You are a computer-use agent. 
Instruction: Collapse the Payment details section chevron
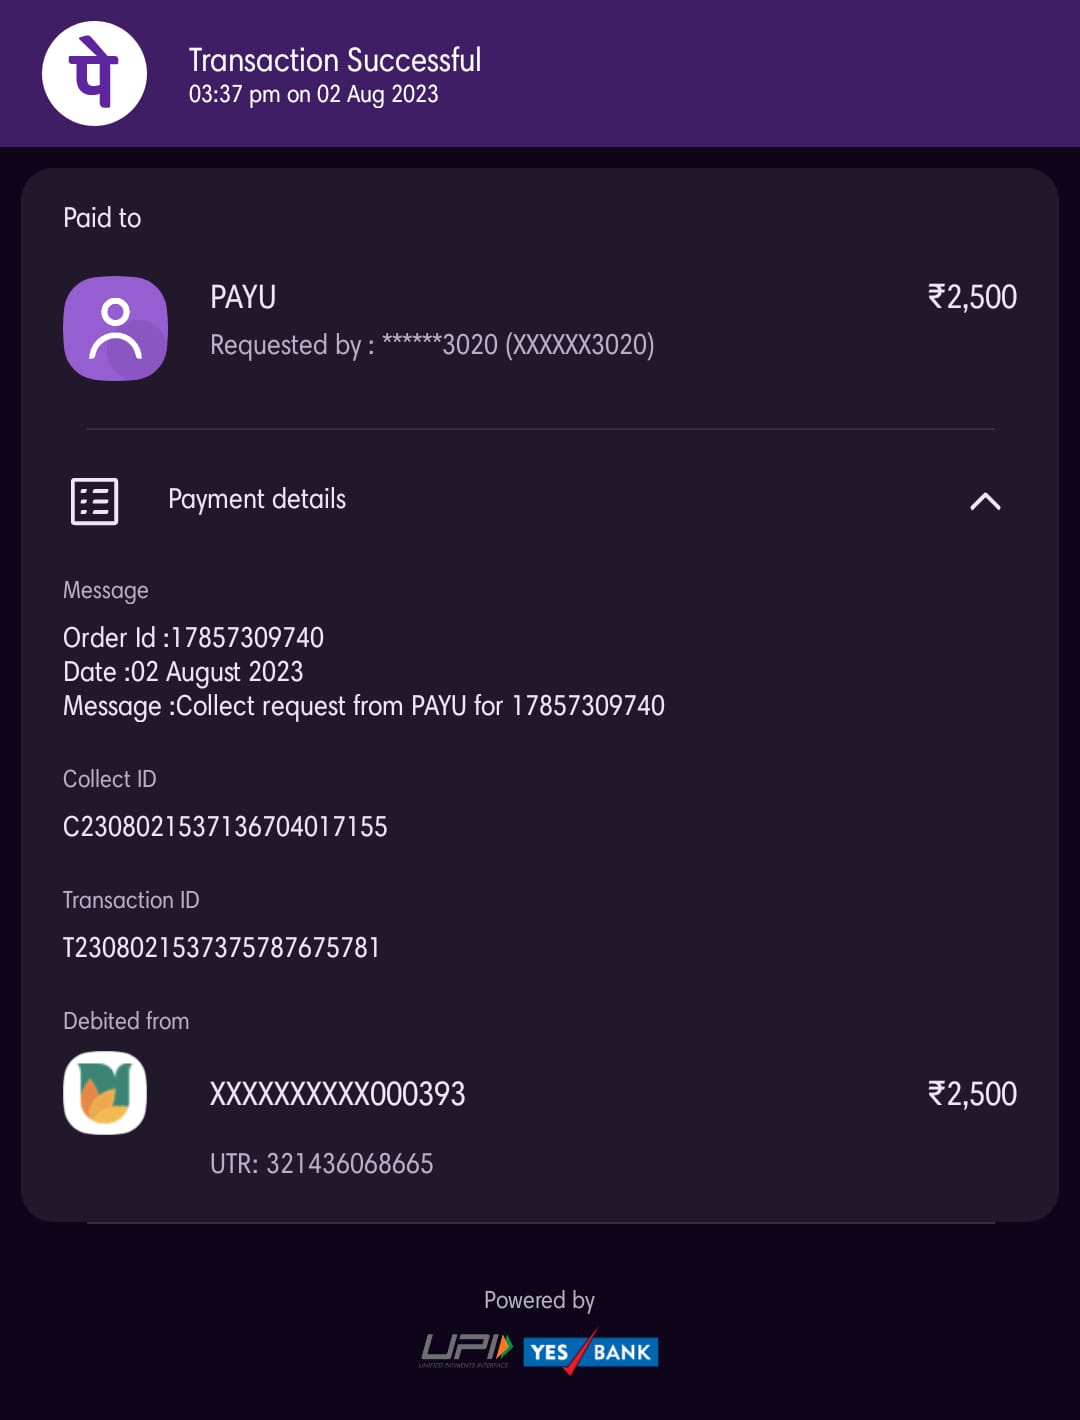(x=985, y=501)
